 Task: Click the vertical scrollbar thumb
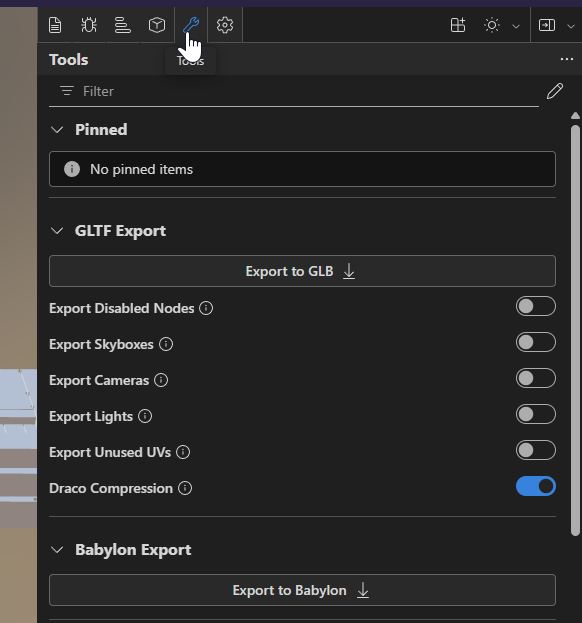click(575, 331)
